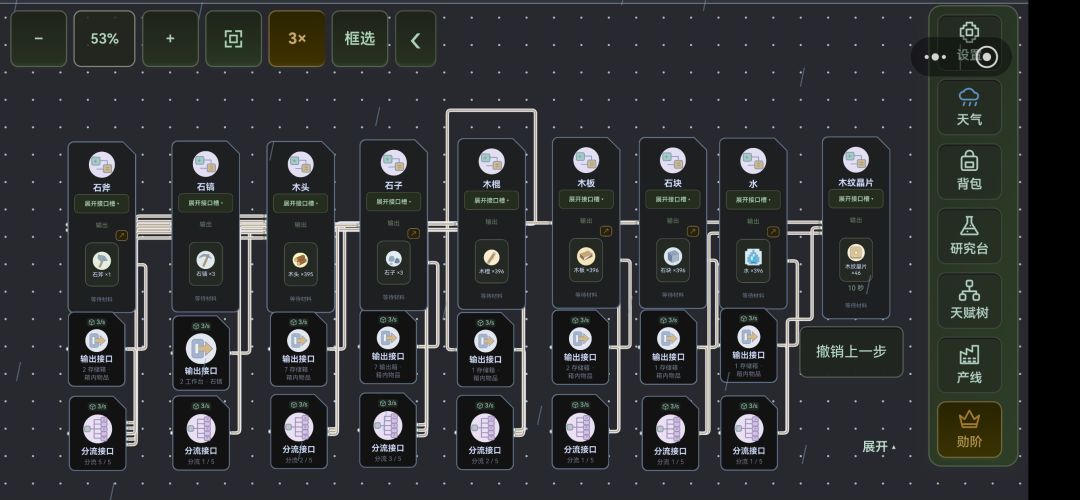
Task: Click the plus zoom-in button
Action: pos(170,39)
